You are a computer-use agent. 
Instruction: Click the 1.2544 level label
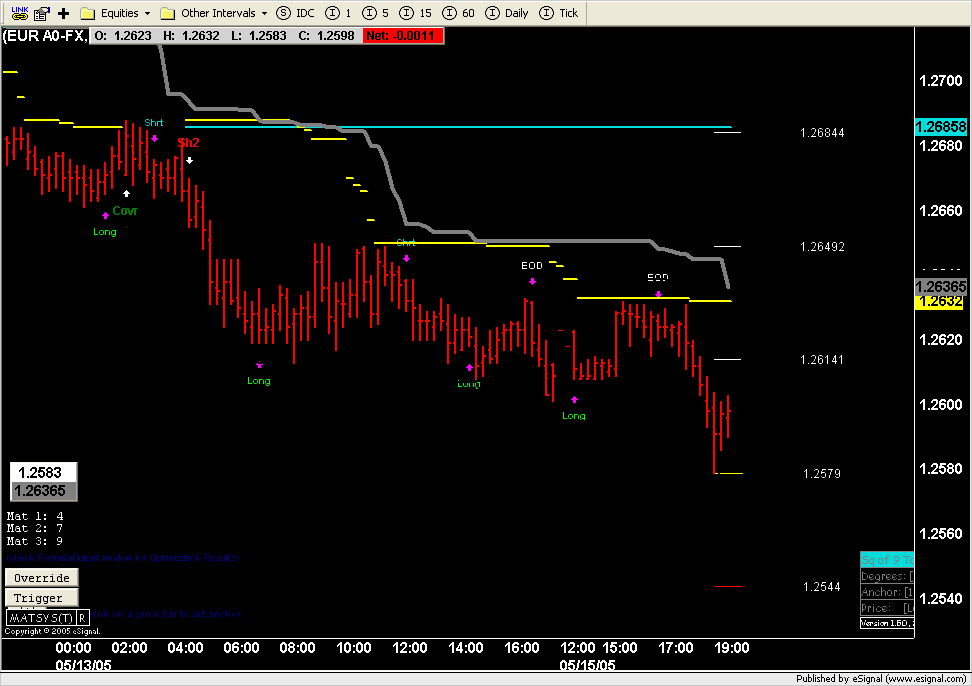[x=822, y=587]
